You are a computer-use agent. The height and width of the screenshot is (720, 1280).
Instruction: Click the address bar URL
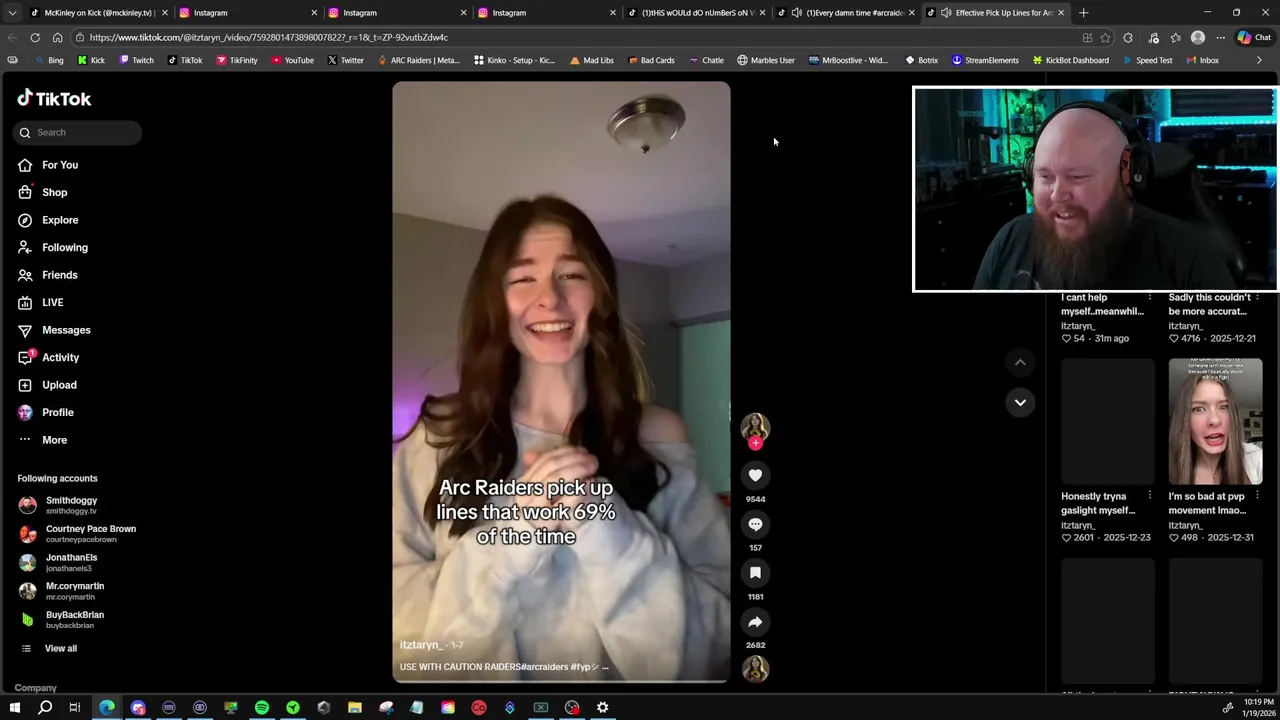click(x=268, y=37)
